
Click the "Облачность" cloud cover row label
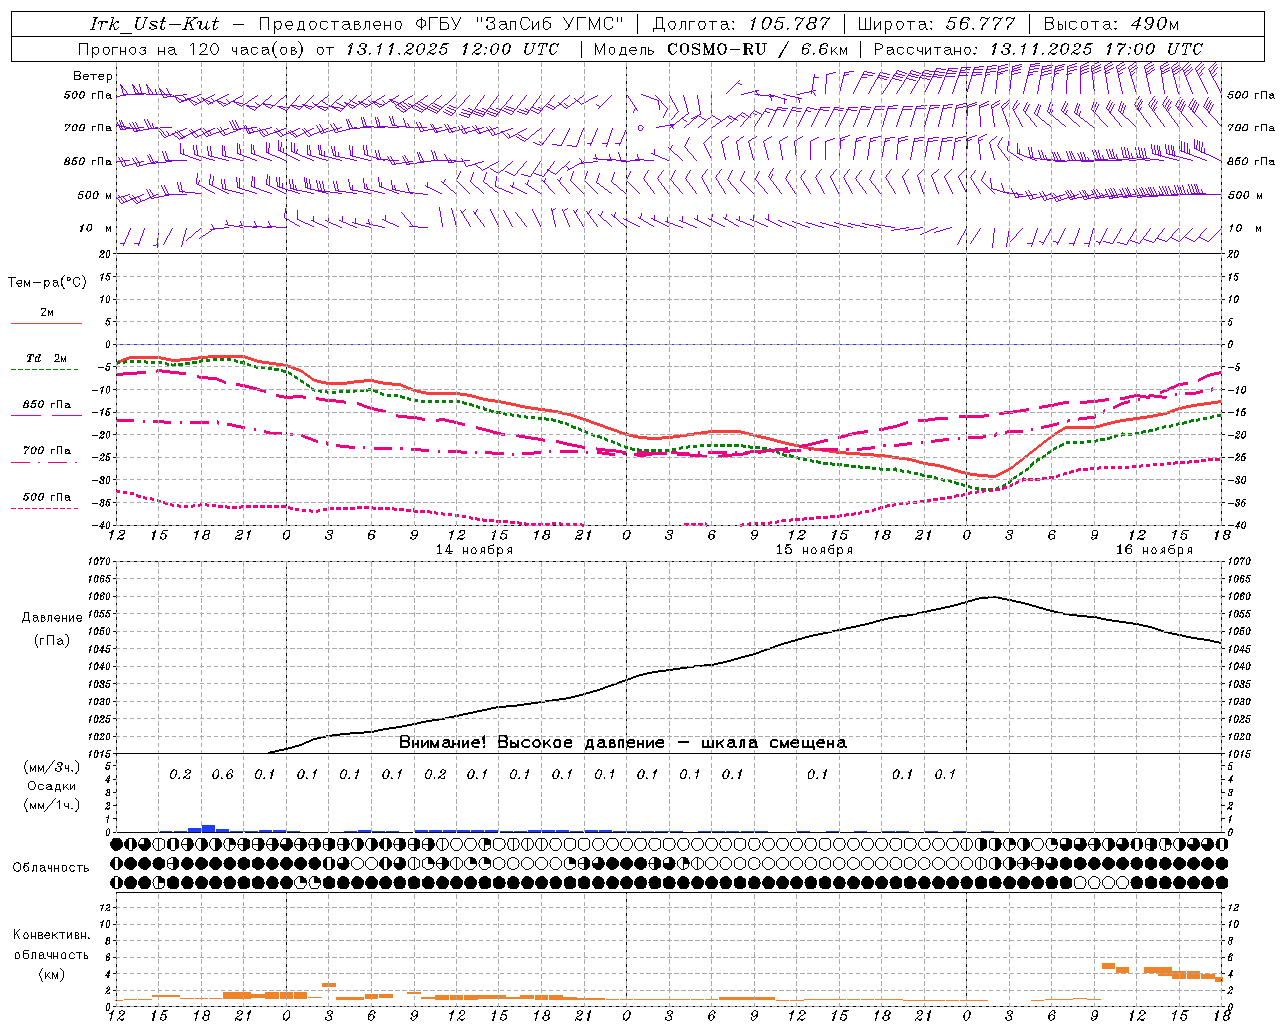click(51, 868)
